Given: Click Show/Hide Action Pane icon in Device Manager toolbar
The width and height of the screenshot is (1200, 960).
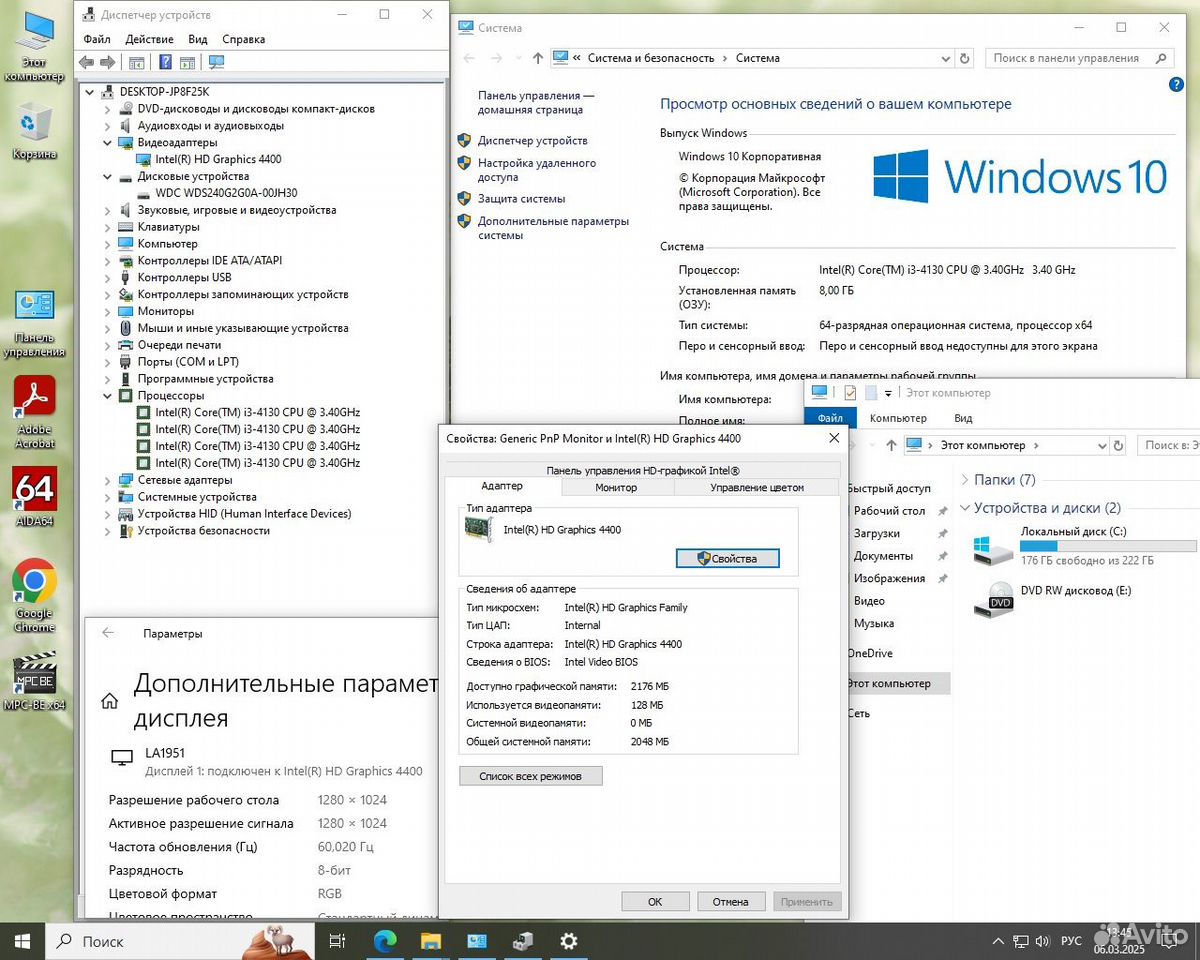Looking at the screenshot, I should pos(187,62).
